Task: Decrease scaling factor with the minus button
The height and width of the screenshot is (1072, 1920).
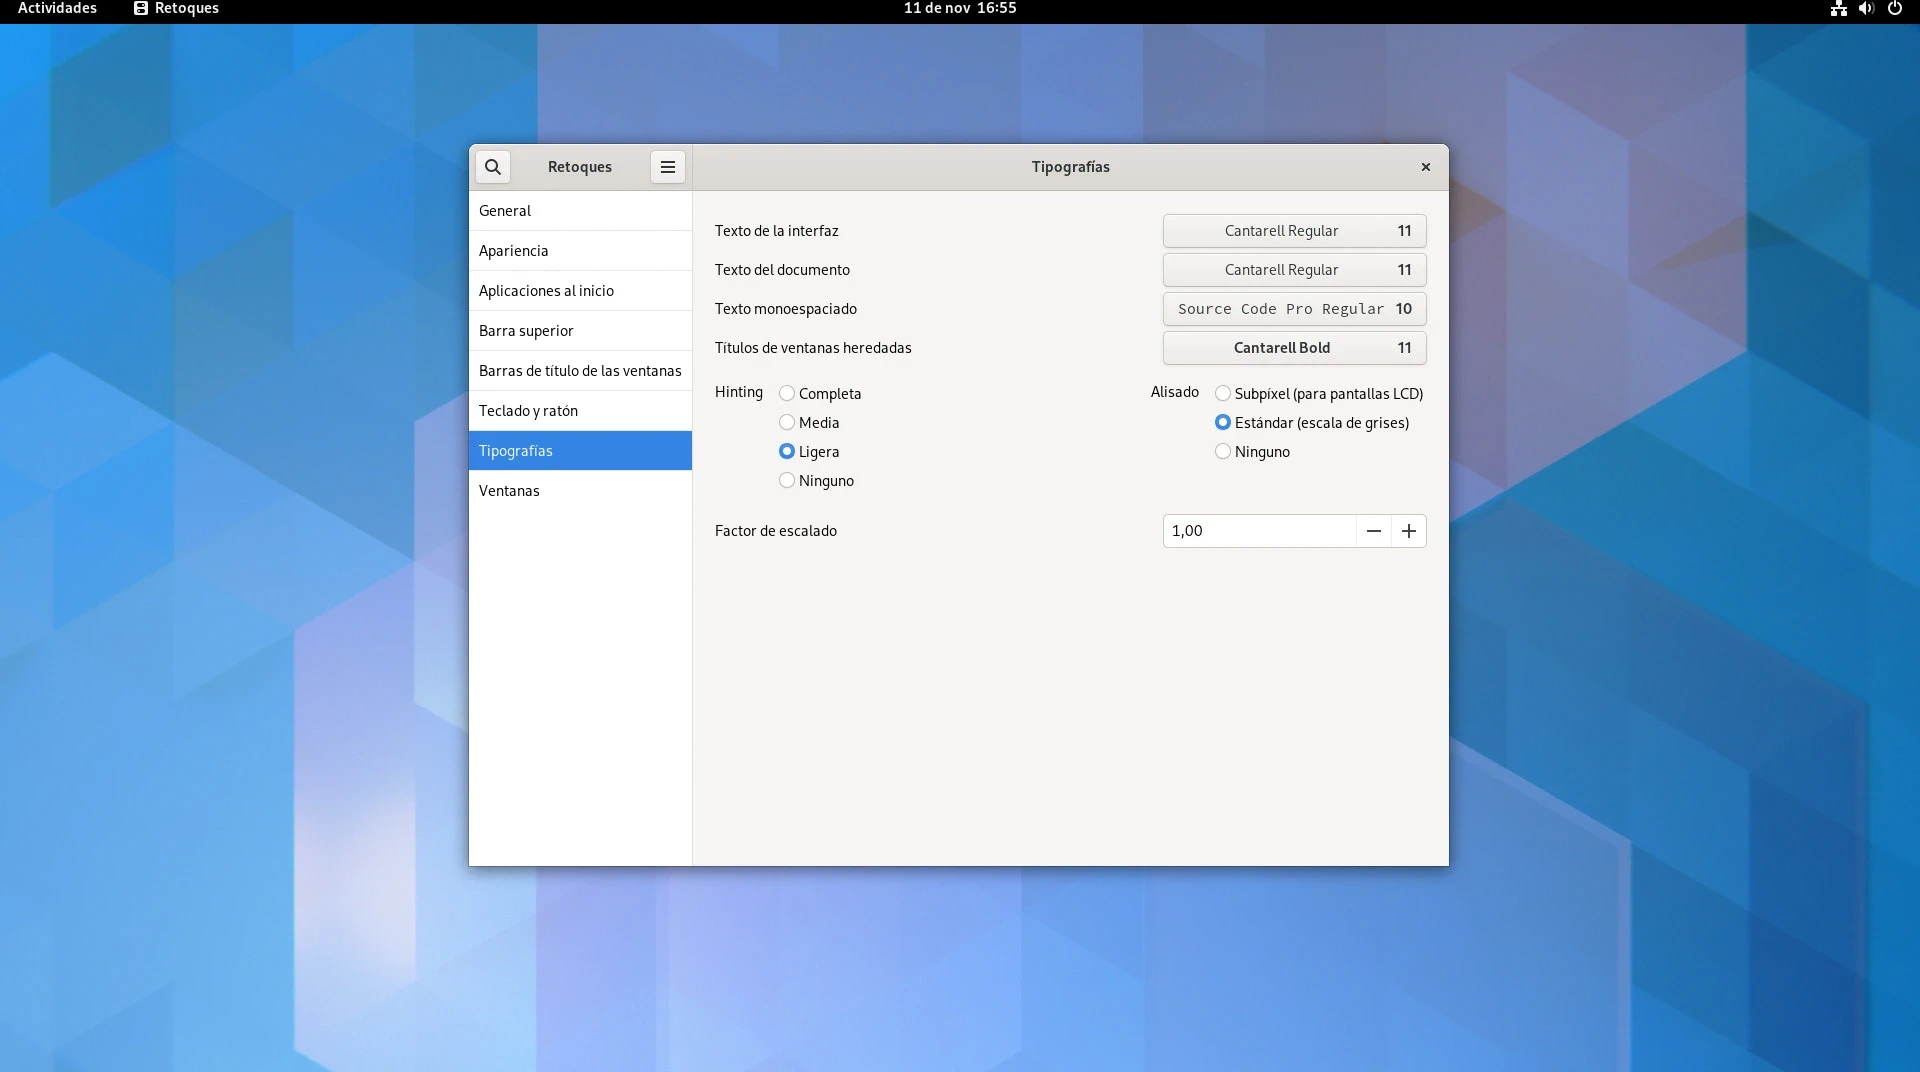Action: click(1373, 531)
